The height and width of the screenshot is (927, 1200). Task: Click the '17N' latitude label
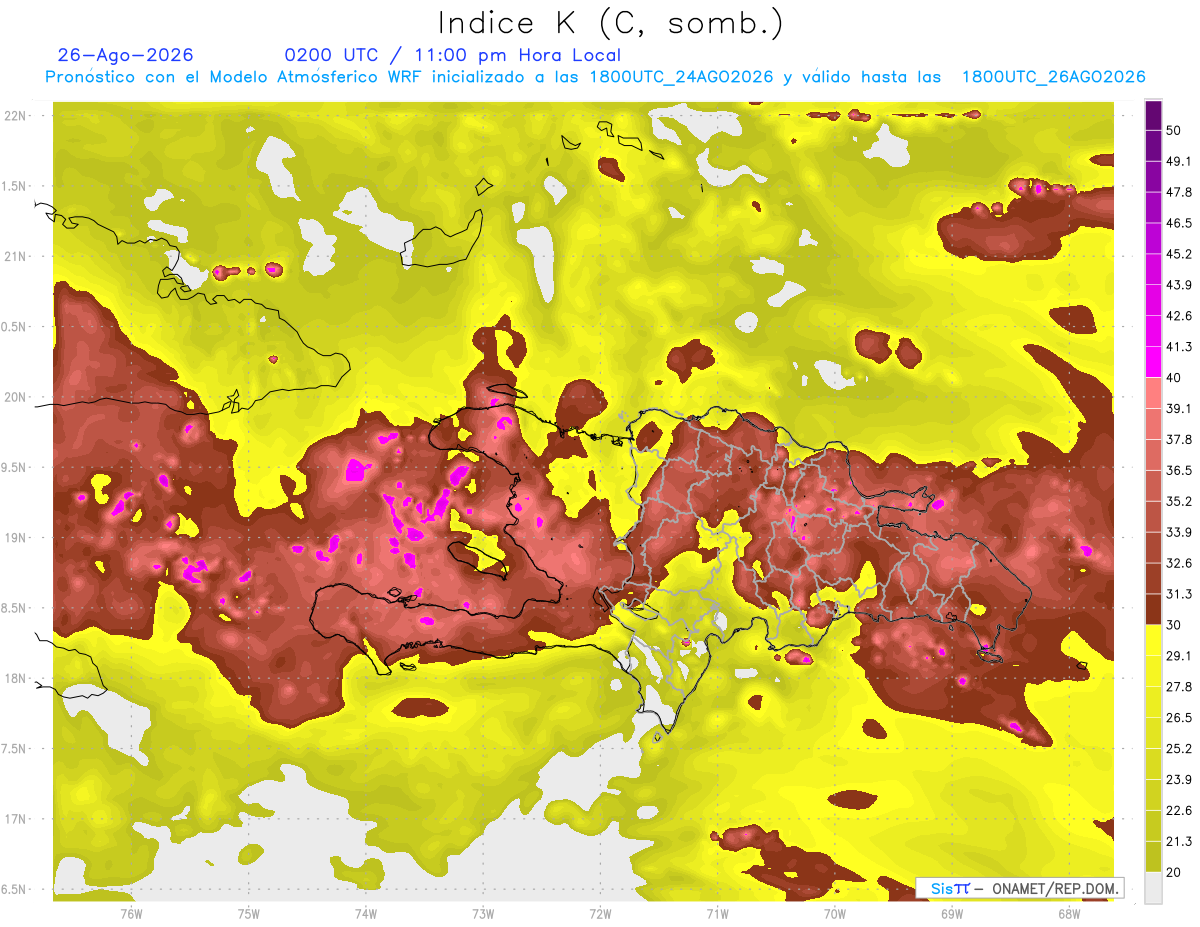click(17, 819)
